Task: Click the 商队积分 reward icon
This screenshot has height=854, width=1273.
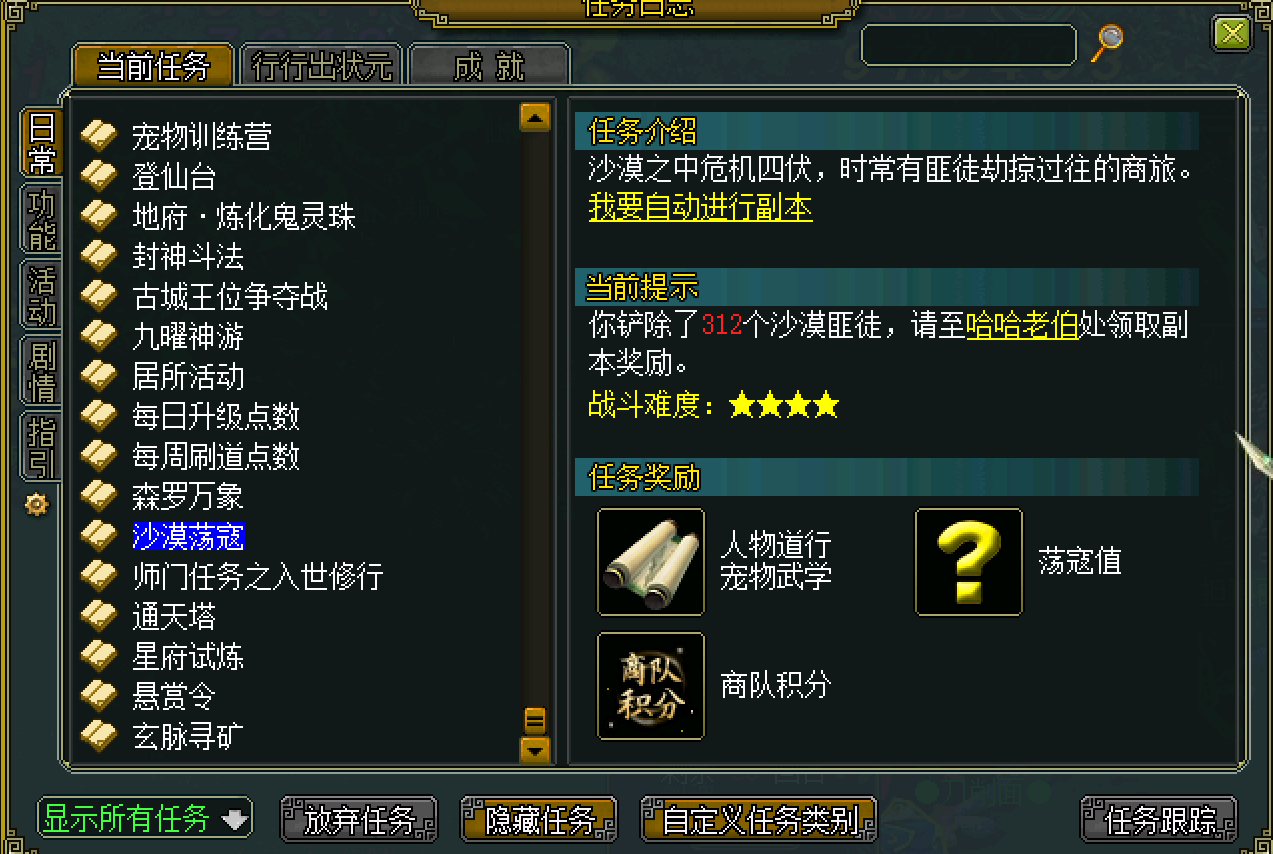Action: pos(651,686)
